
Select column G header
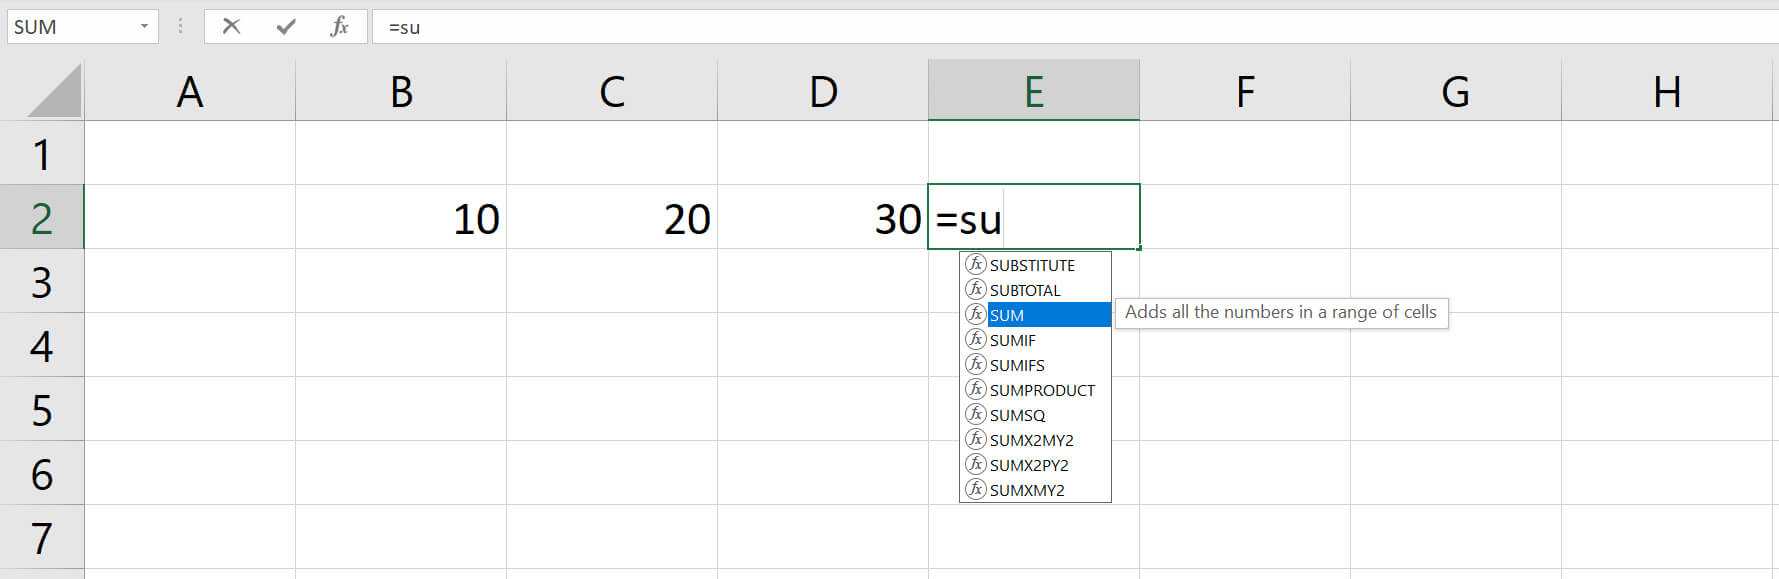click(x=1456, y=91)
